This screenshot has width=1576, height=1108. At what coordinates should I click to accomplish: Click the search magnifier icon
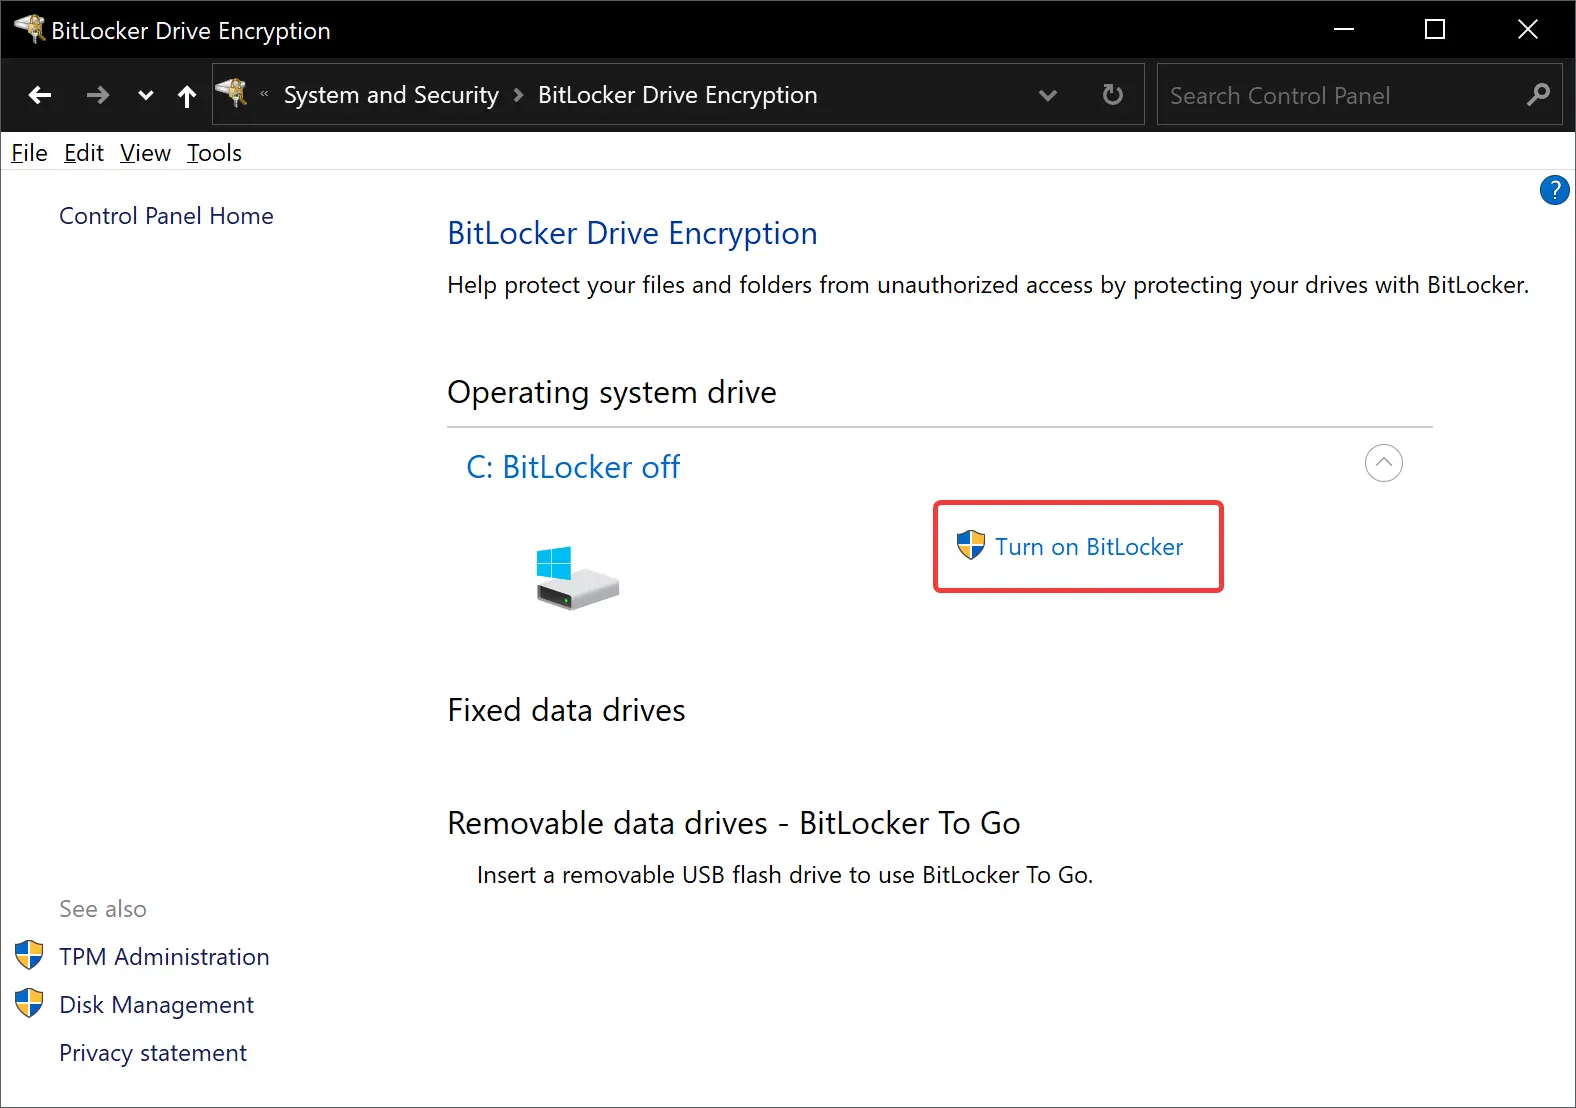(x=1538, y=95)
